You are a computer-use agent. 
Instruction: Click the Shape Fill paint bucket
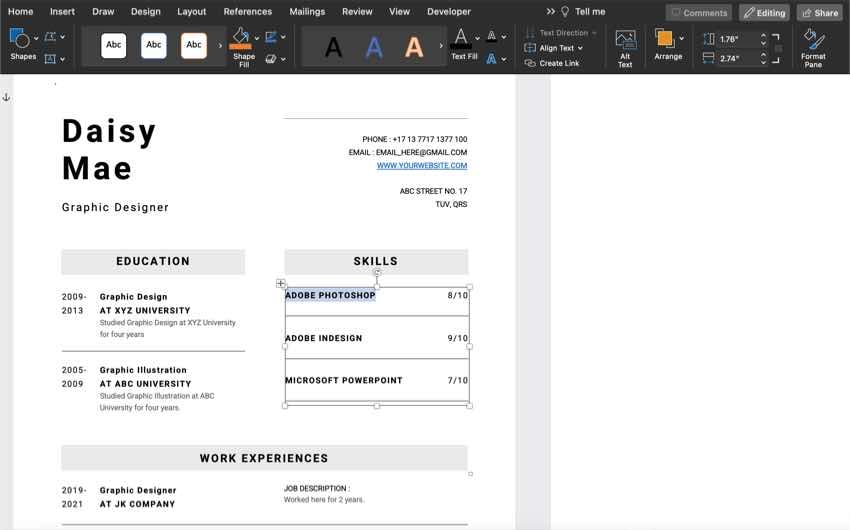click(x=240, y=35)
